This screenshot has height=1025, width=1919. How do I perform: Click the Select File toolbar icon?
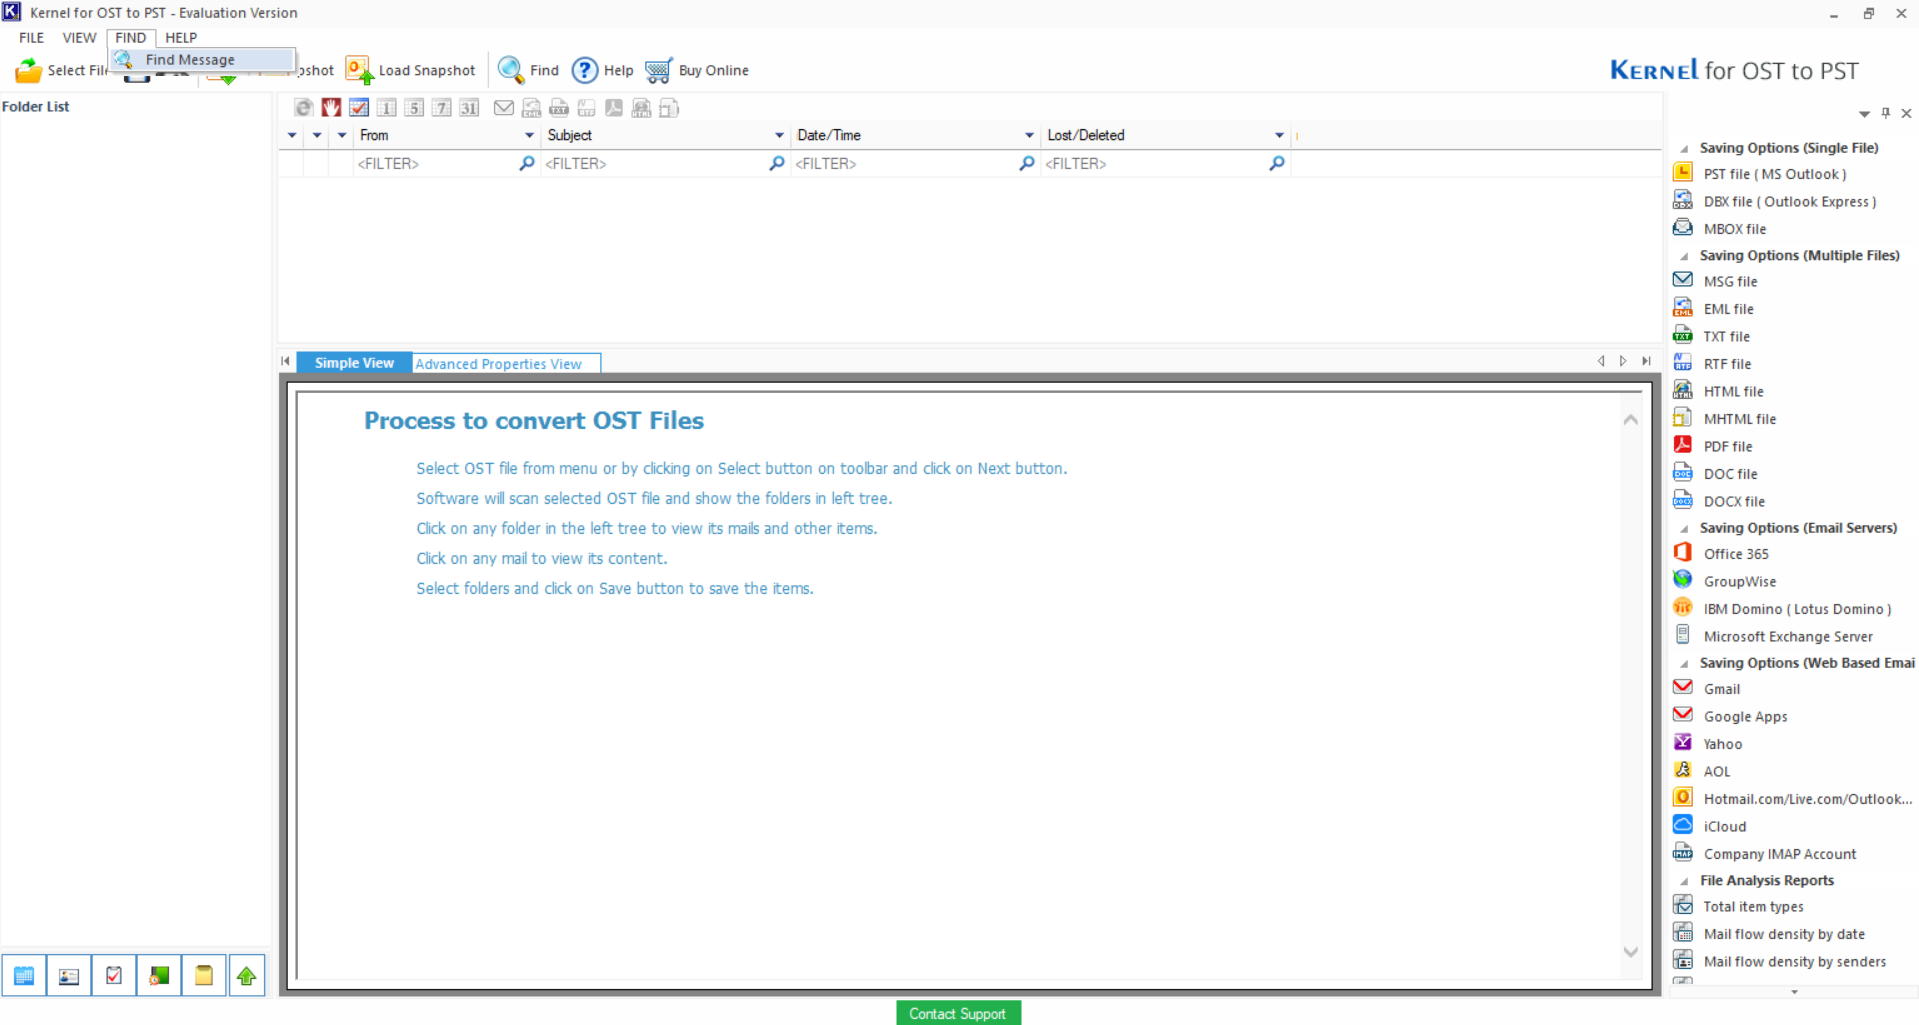pyautogui.click(x=29, y=70)
